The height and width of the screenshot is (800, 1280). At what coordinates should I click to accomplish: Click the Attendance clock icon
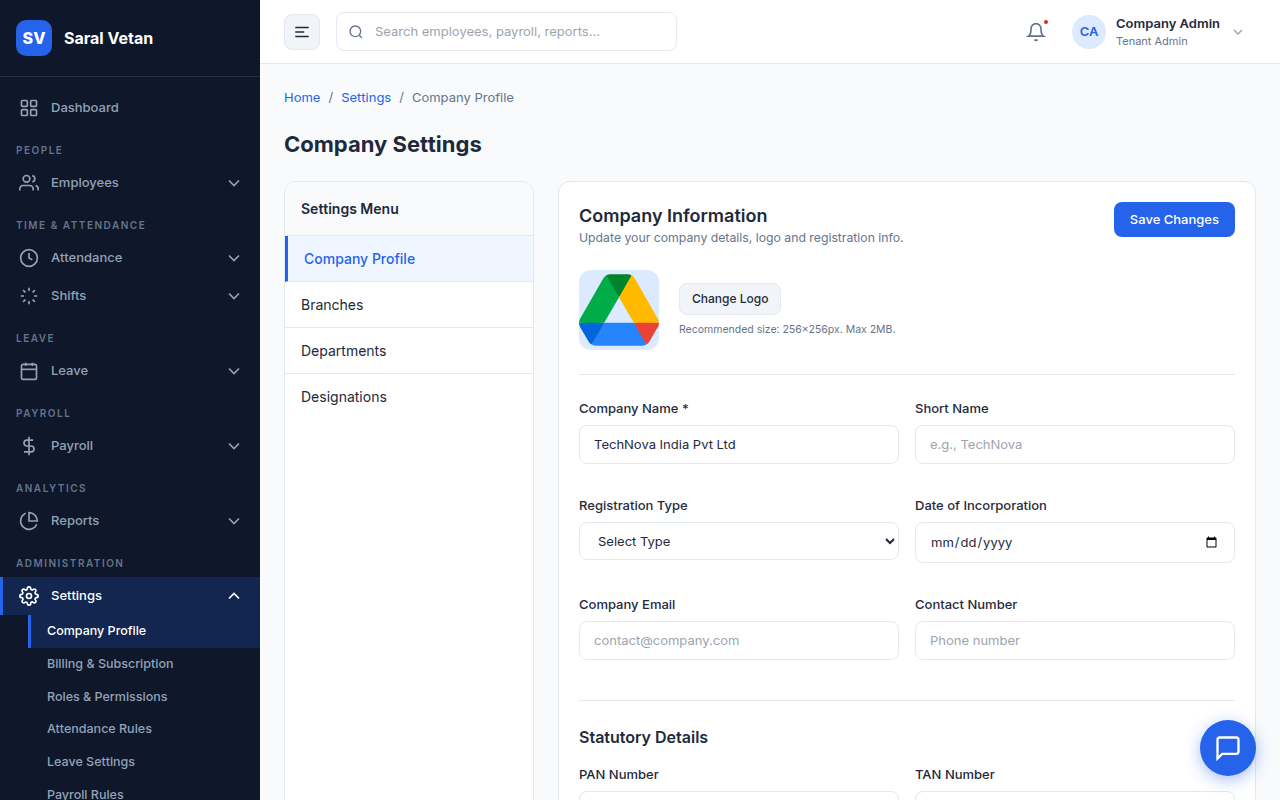[29, 258]
